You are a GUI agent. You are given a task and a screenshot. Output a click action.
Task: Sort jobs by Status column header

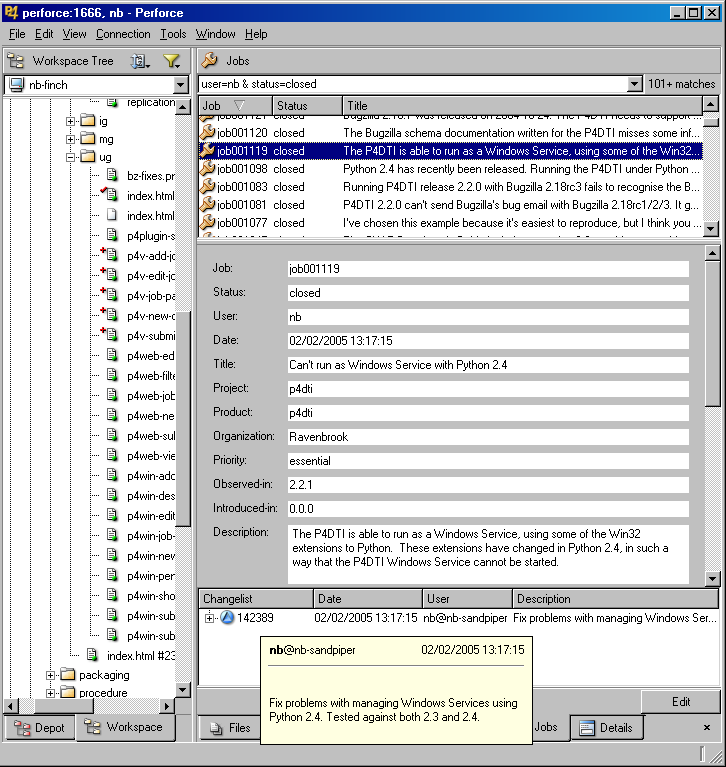(306, 105)
